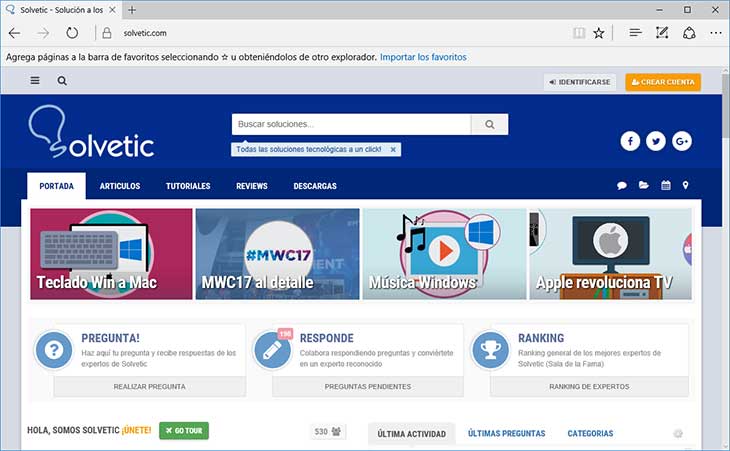Click the vertical scrollbar thumb of the page
This screenshot has height=451, width=730.
coord(725,107)
